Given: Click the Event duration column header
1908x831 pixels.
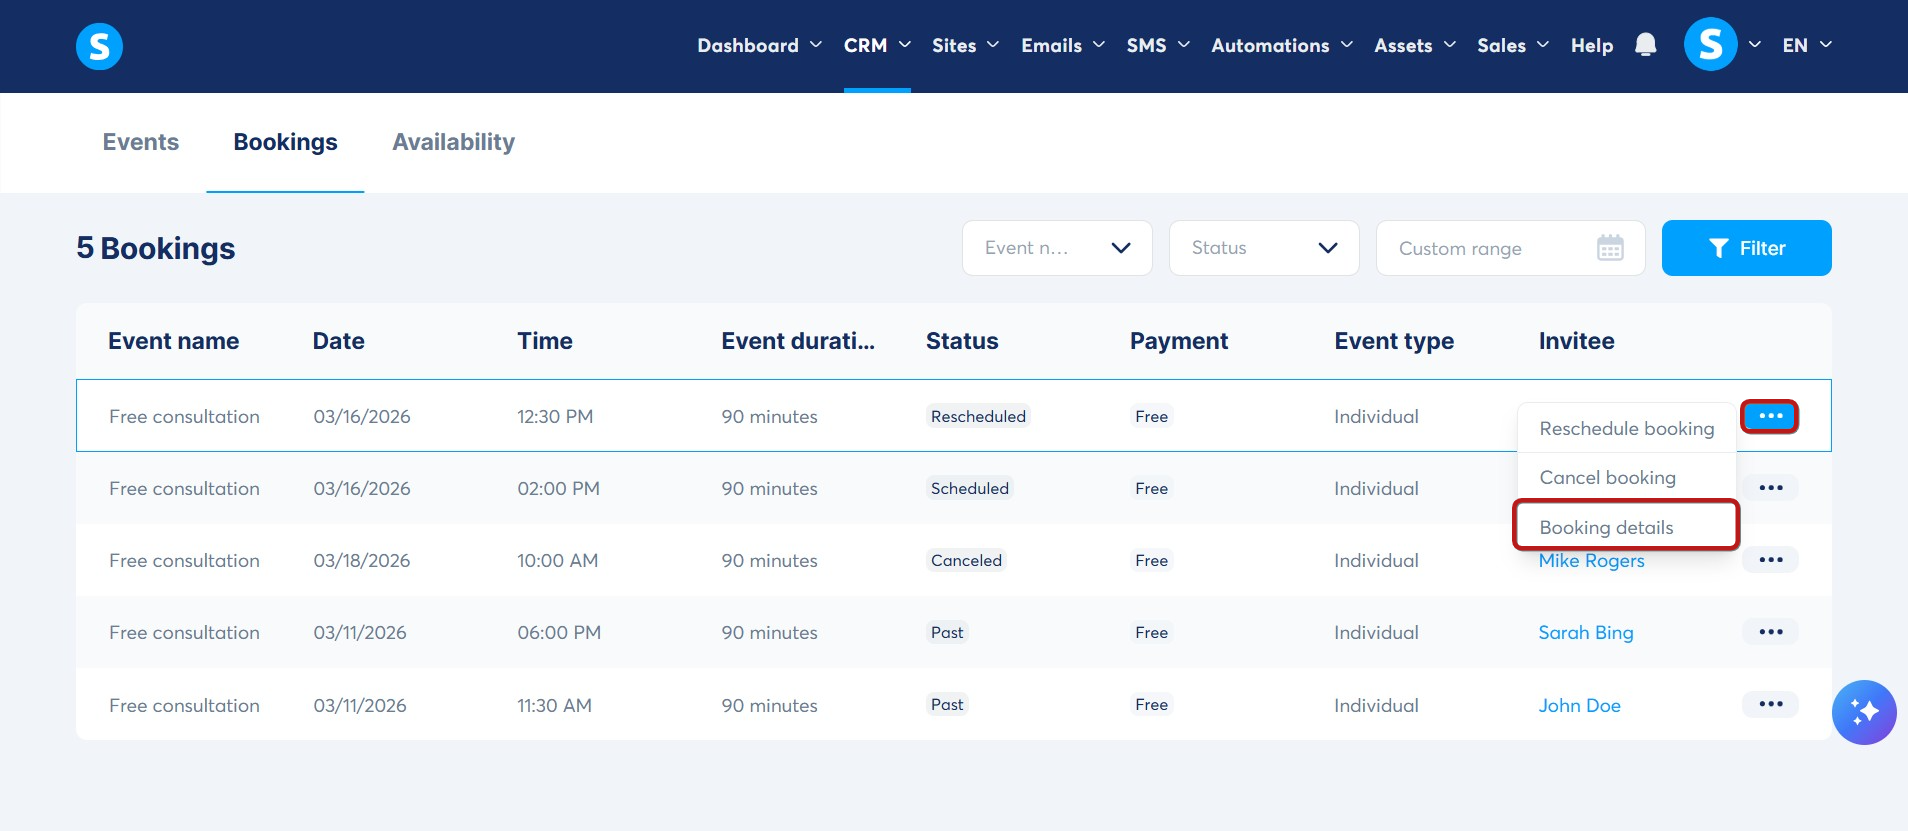Looking at the screenshot, I should tap(798, 341).
